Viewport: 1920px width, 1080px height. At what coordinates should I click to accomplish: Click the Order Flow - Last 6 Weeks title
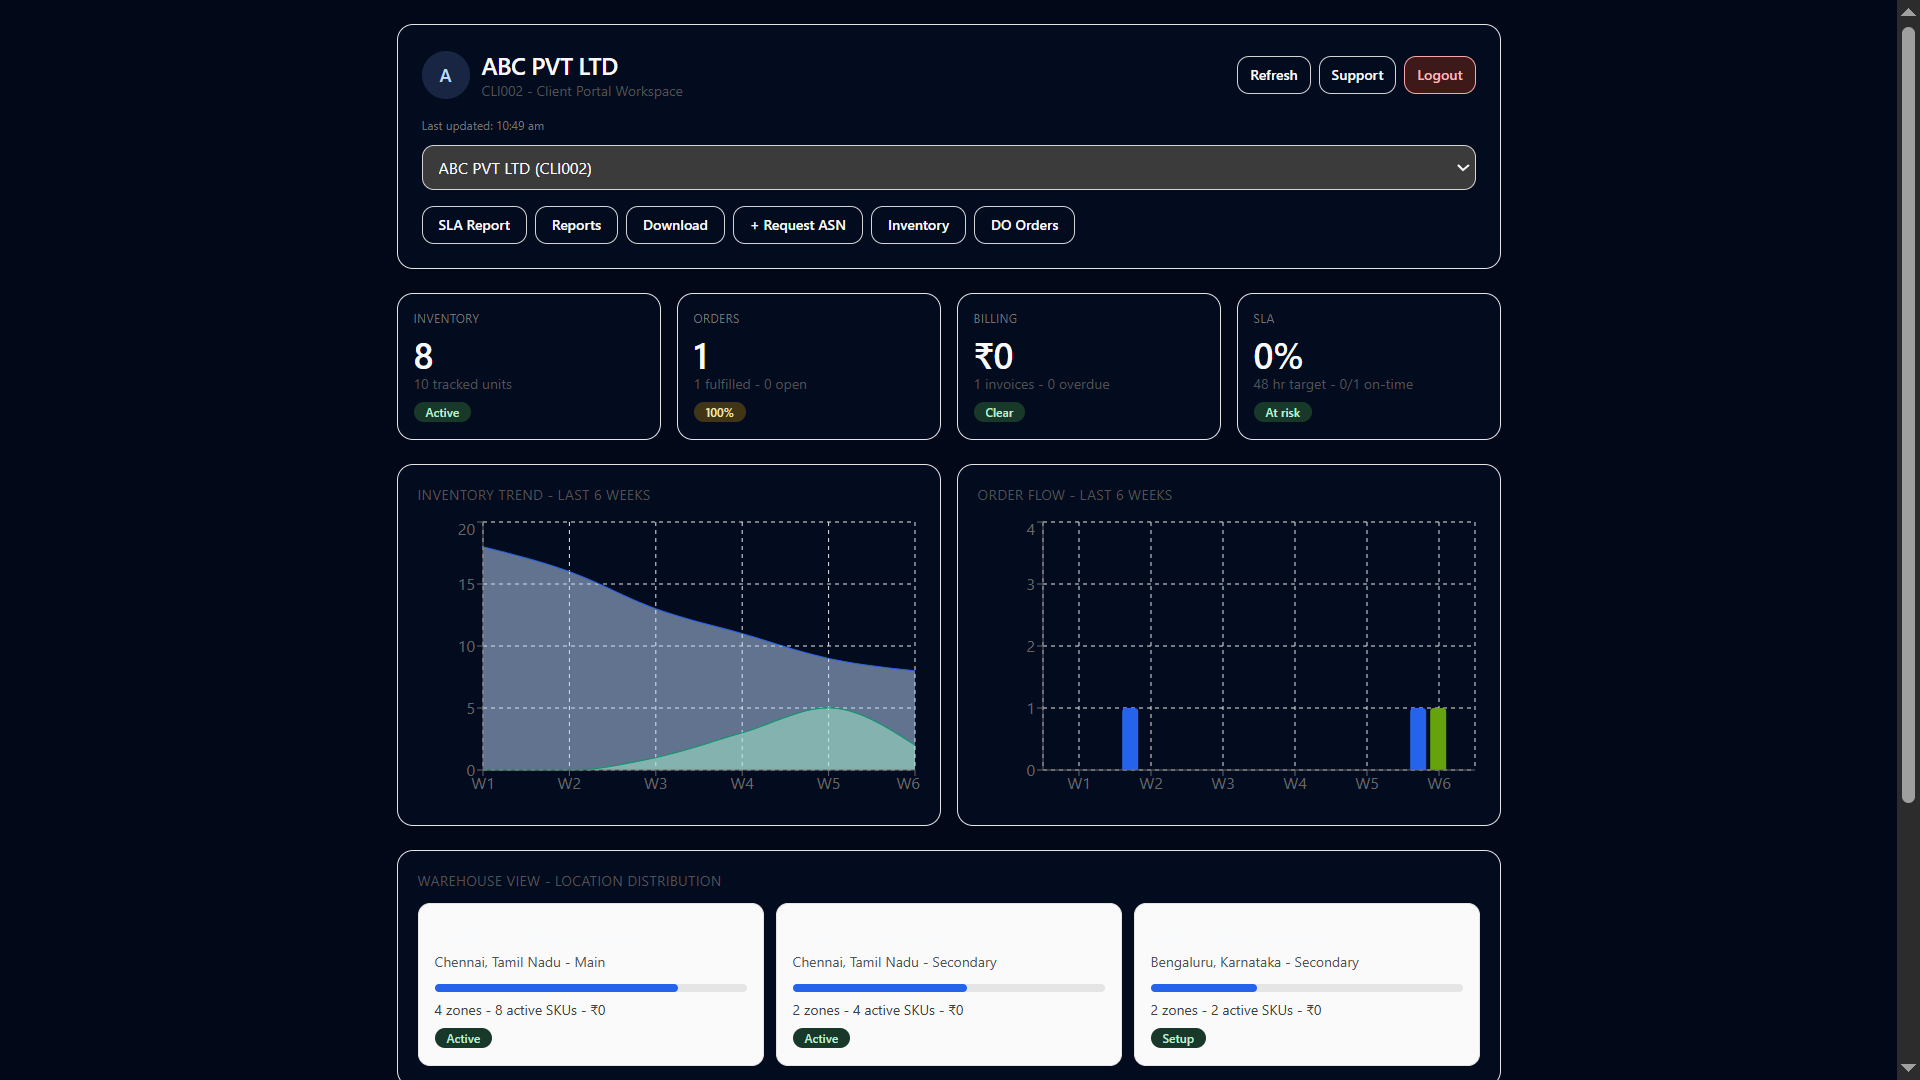[x=1074, y=495]
